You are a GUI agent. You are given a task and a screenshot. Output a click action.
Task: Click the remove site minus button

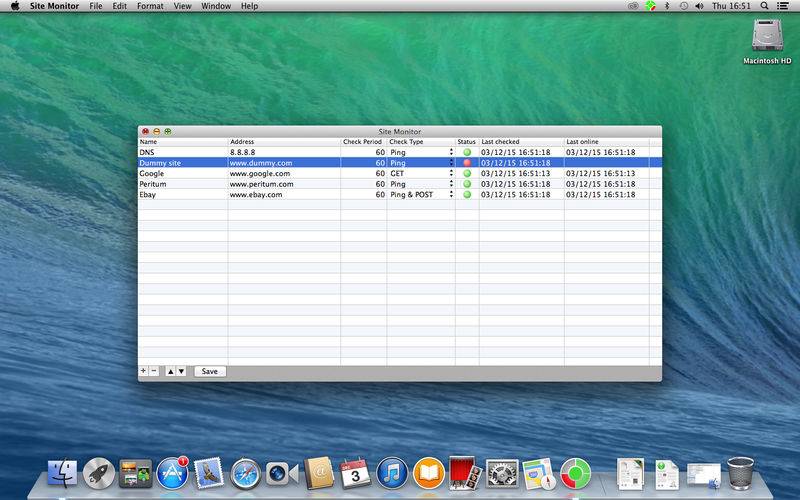(x=154, y=371)
